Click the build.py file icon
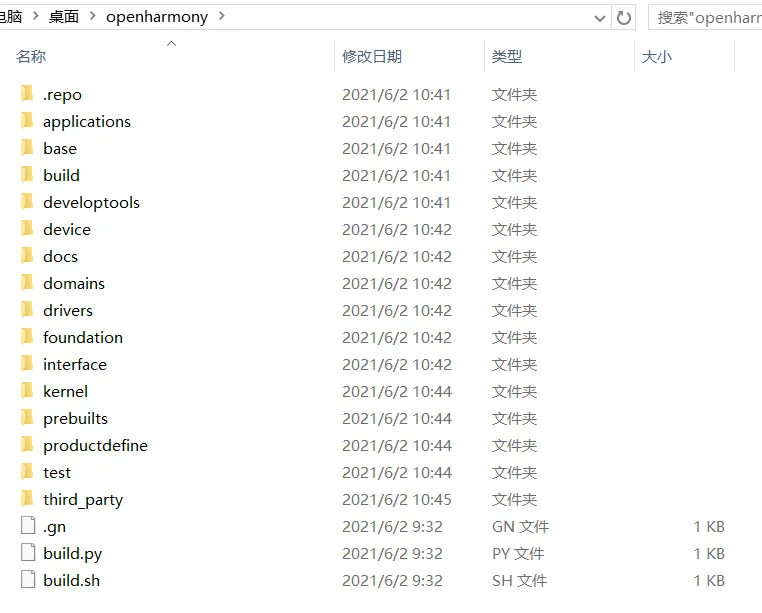The image size is (762, 613). point(28,553)
